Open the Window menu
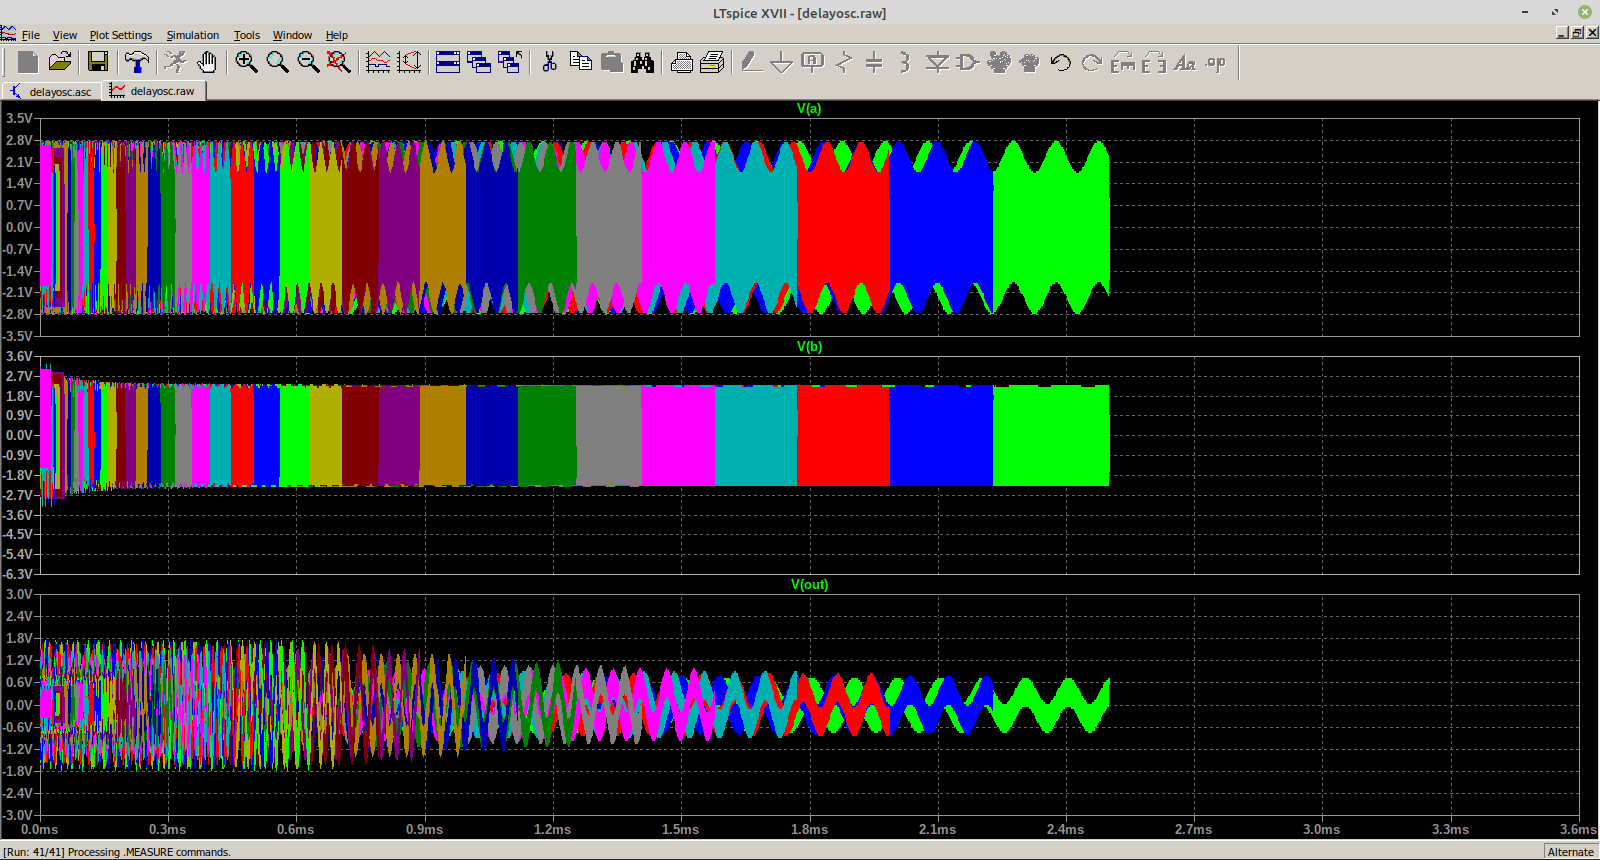The width and height of the screenshot is (1600, 860). (292, 35)
